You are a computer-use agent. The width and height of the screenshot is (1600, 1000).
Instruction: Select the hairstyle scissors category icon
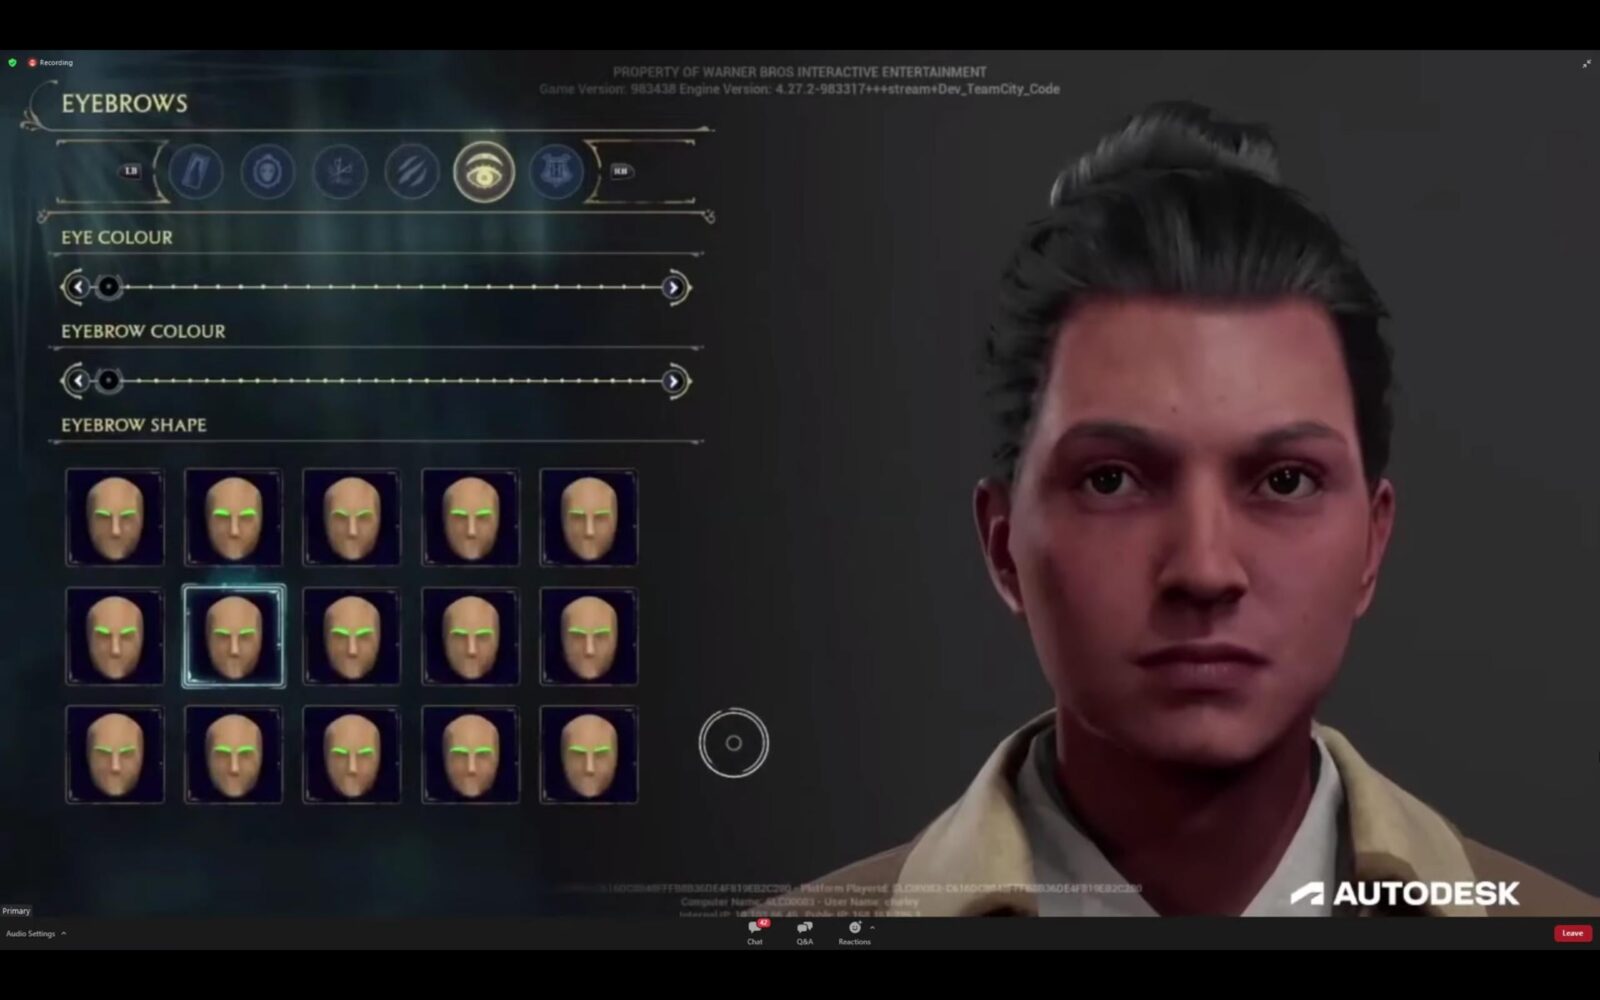point(339,171)
